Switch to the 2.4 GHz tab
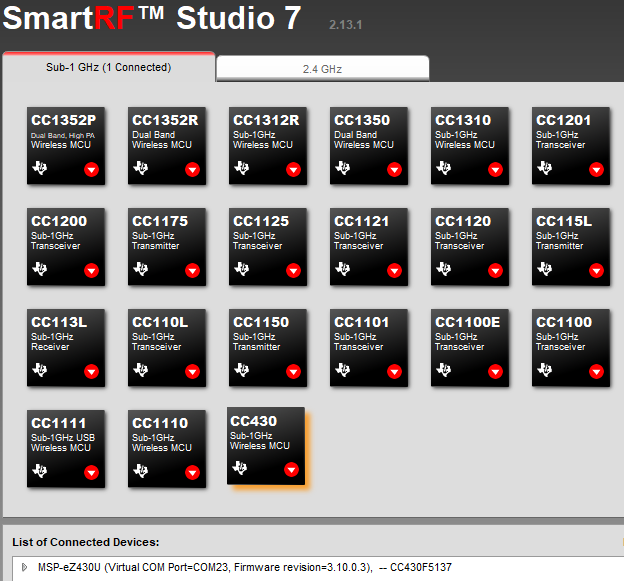The image size is (624, 581). (x=322, y=69)
